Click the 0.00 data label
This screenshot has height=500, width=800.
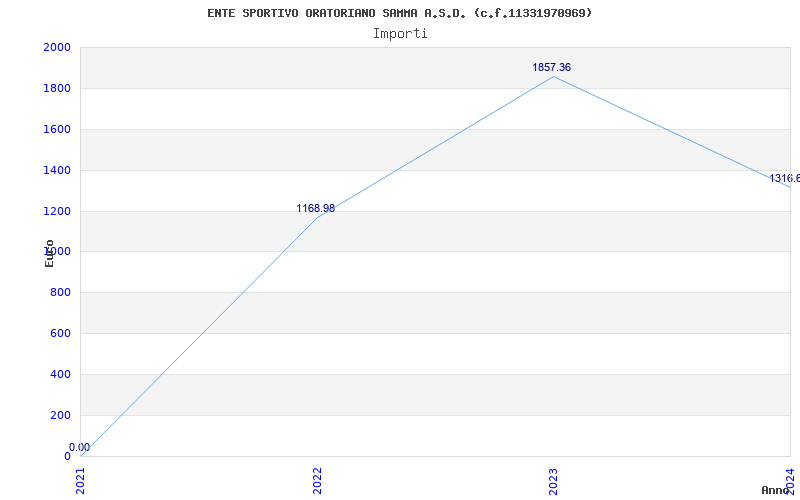pos(80,447)
